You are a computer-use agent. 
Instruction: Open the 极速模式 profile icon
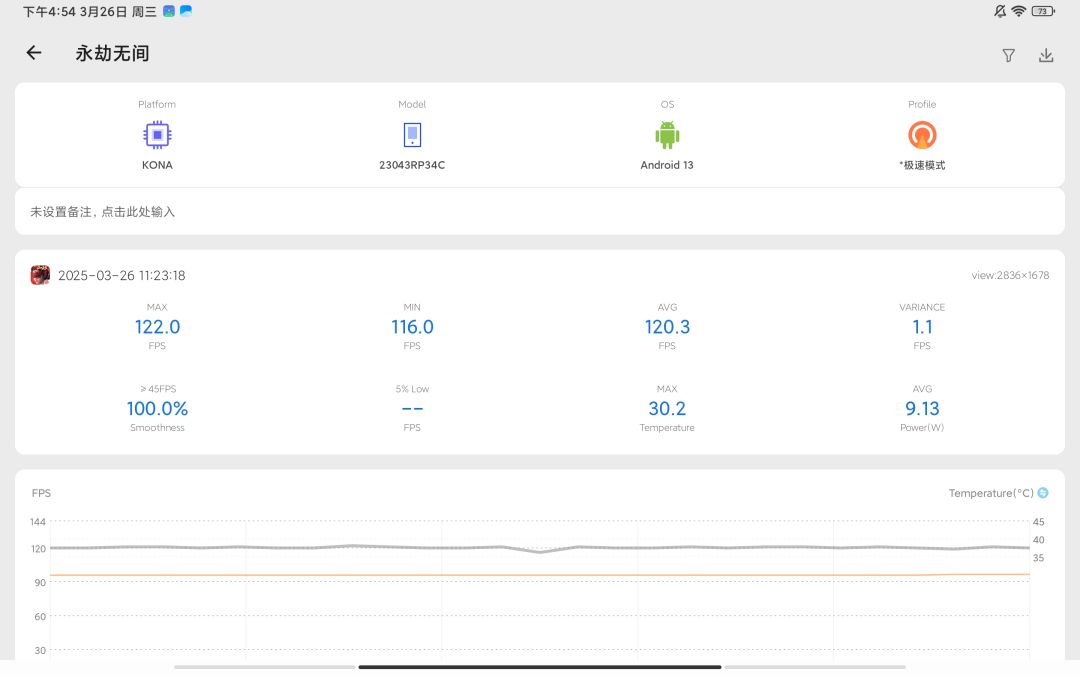point(922,135)
